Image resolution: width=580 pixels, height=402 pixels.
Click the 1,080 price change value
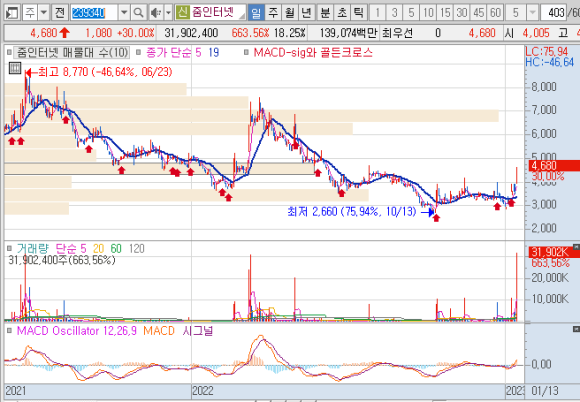[x=98, y=33]
